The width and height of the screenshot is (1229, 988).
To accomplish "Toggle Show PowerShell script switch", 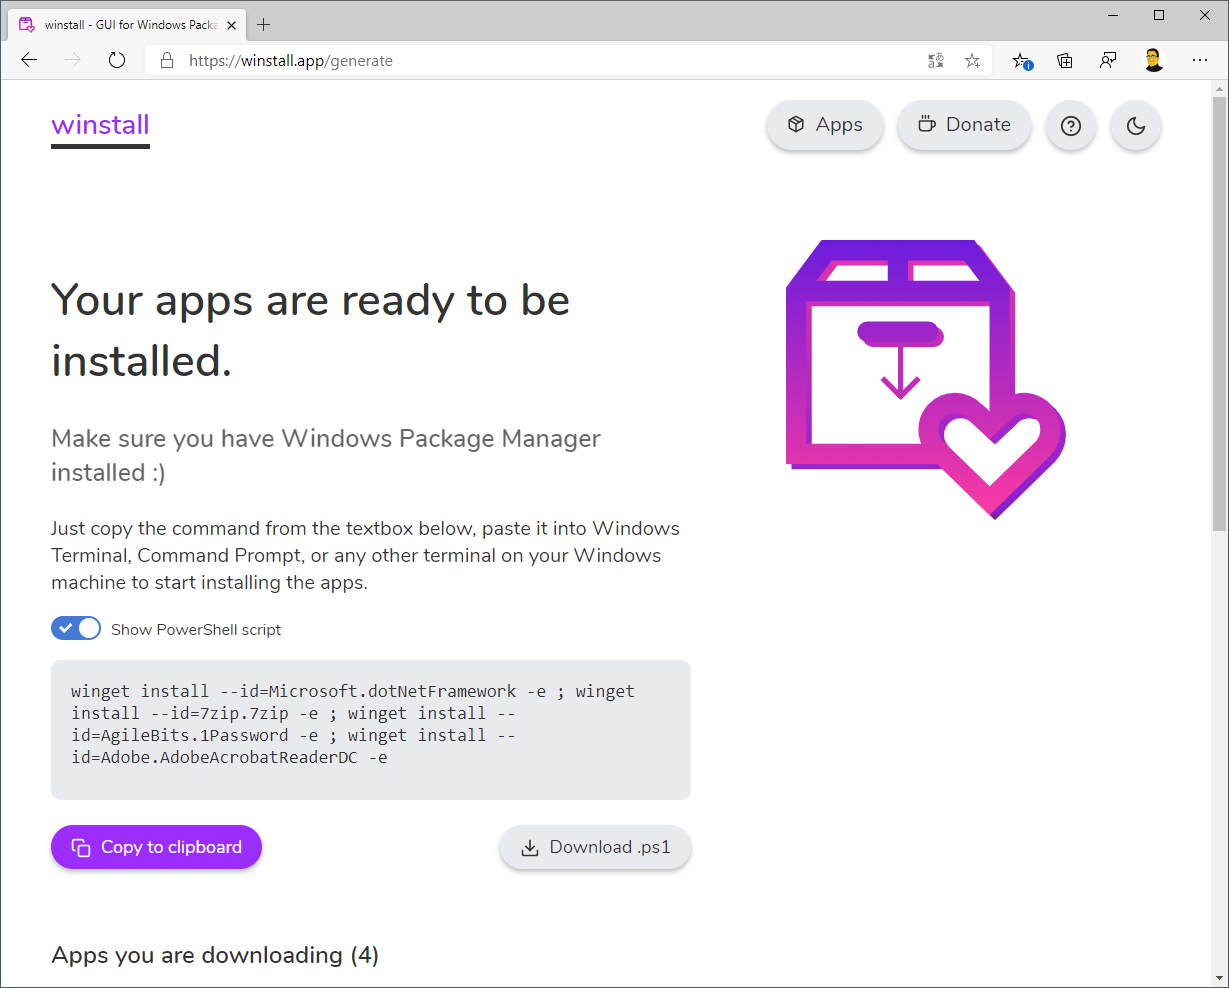I will coord(76,628).
